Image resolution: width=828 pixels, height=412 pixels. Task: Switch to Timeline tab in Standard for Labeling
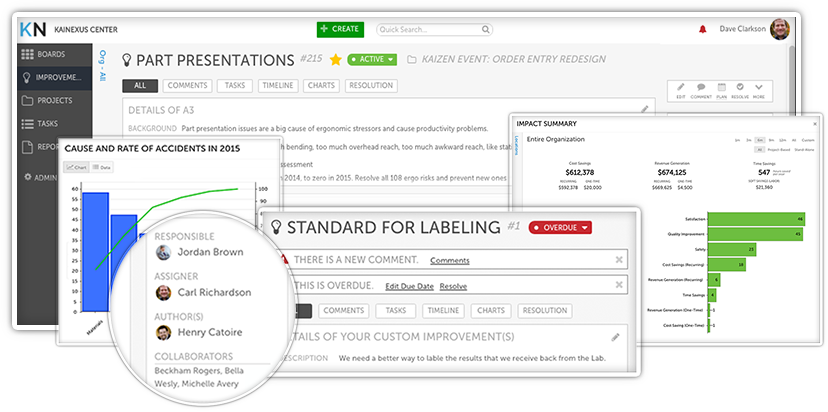[444, 311]
